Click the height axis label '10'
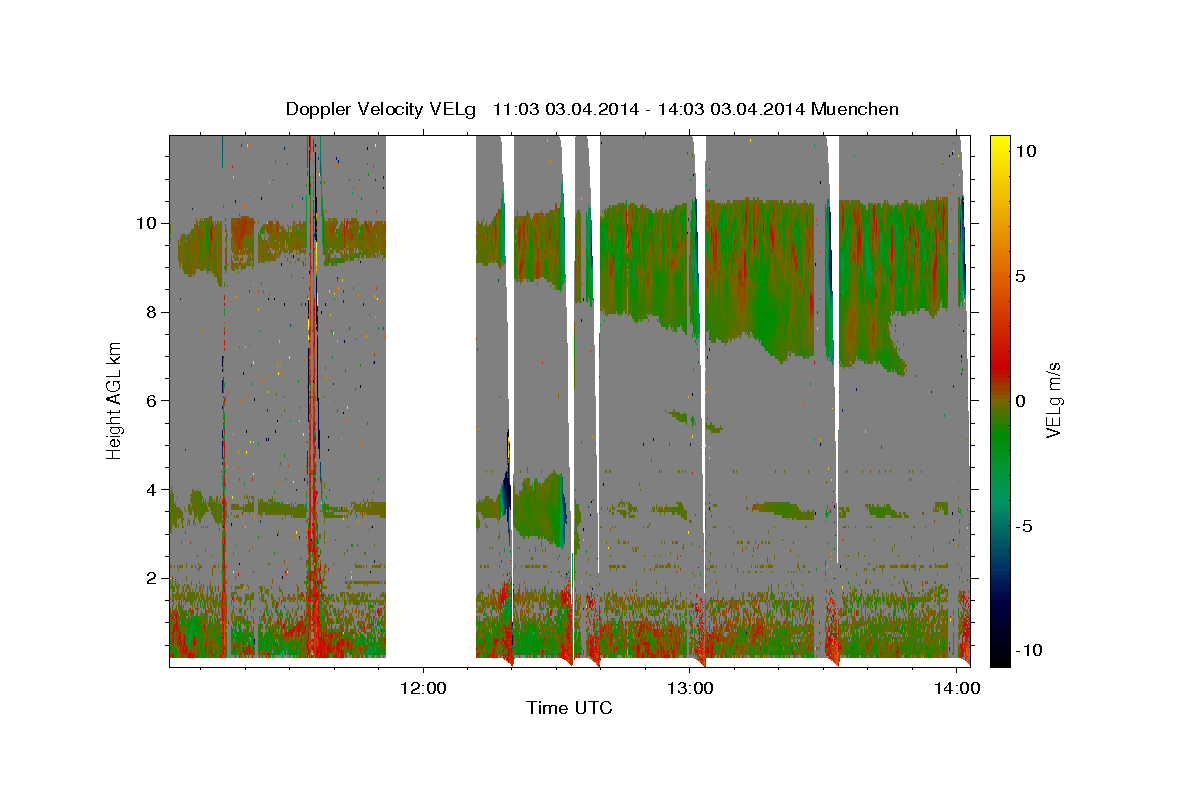The image size is (1200, 800). pyautogui.click(x=148, y=223)
